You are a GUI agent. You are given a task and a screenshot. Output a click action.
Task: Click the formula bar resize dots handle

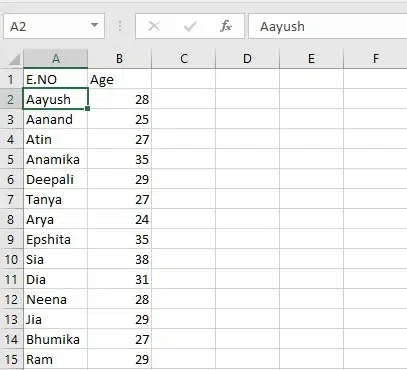[120, 26]
